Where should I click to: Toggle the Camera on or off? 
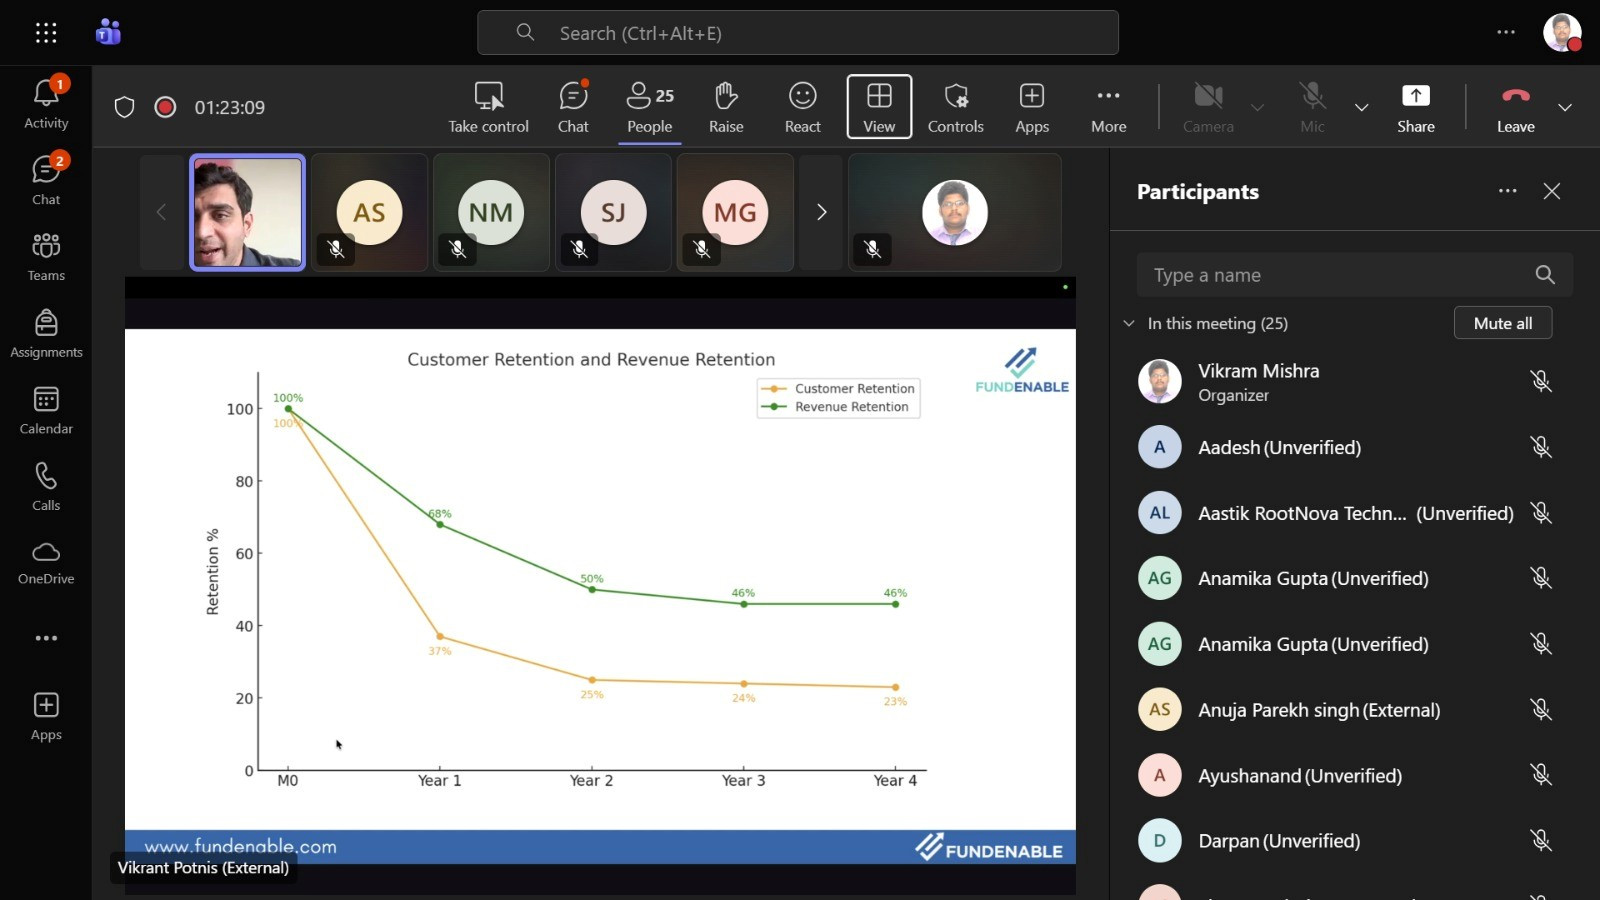1208,107
